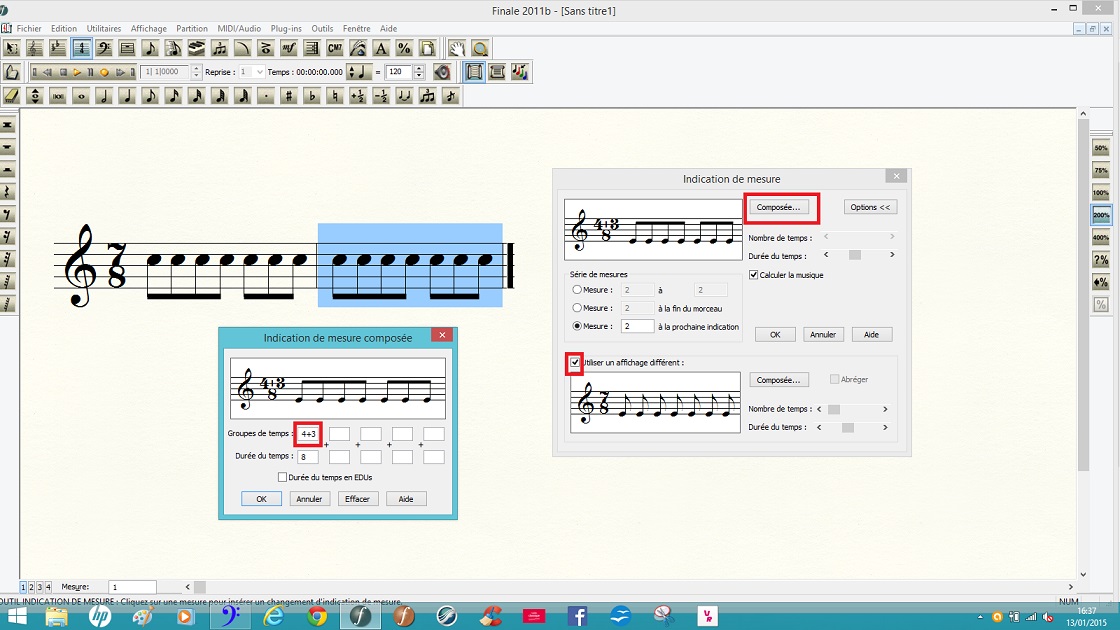
Task: Select the Time Signature tool in toolbar
Action: (82, 48)
